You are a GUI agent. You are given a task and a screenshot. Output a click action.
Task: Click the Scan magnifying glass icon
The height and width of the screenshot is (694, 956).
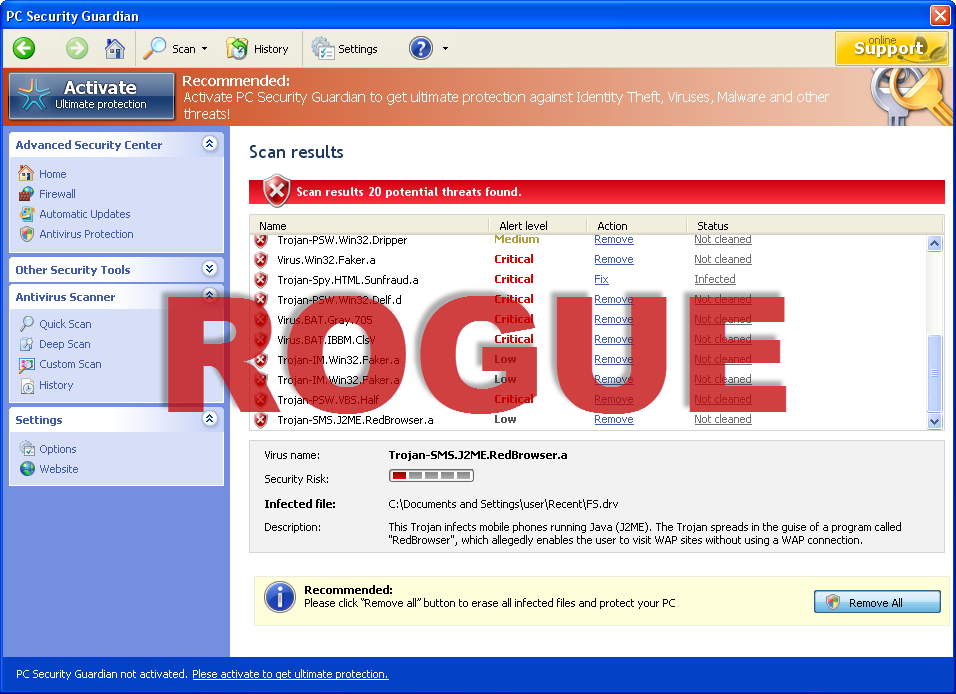click(155, 48)
